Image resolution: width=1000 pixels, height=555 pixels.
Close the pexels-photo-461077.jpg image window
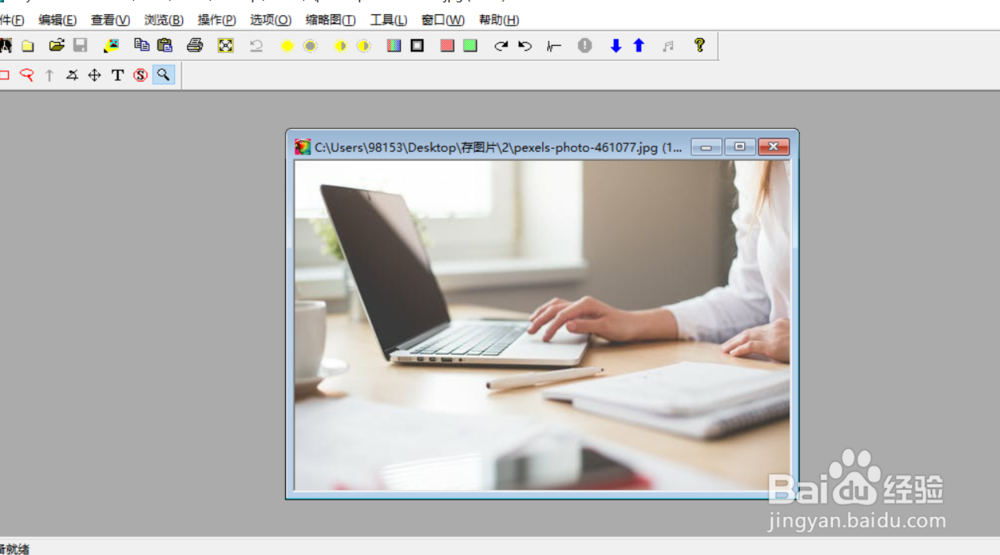coord(774,147)
